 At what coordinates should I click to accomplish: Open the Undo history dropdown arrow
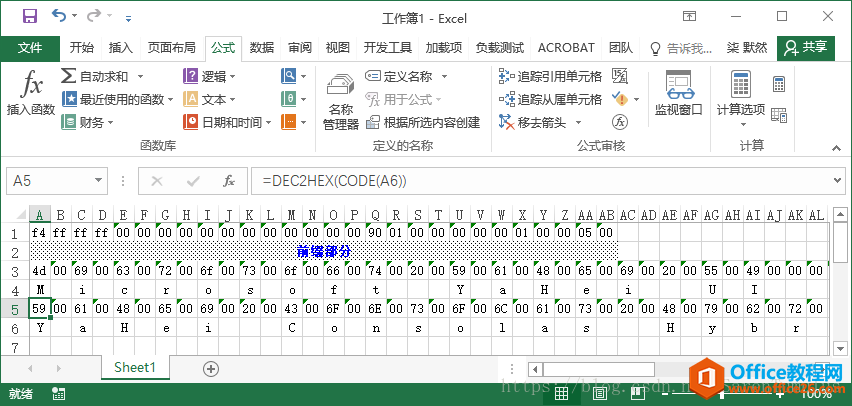point(74,16)
